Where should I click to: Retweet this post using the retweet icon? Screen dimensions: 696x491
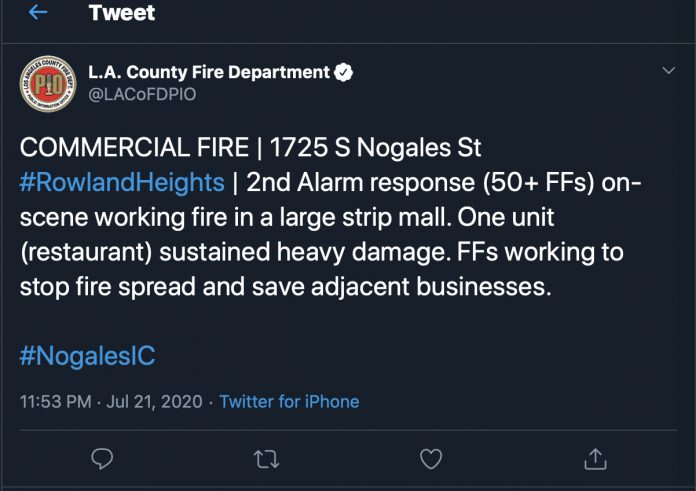coord(266,459)
